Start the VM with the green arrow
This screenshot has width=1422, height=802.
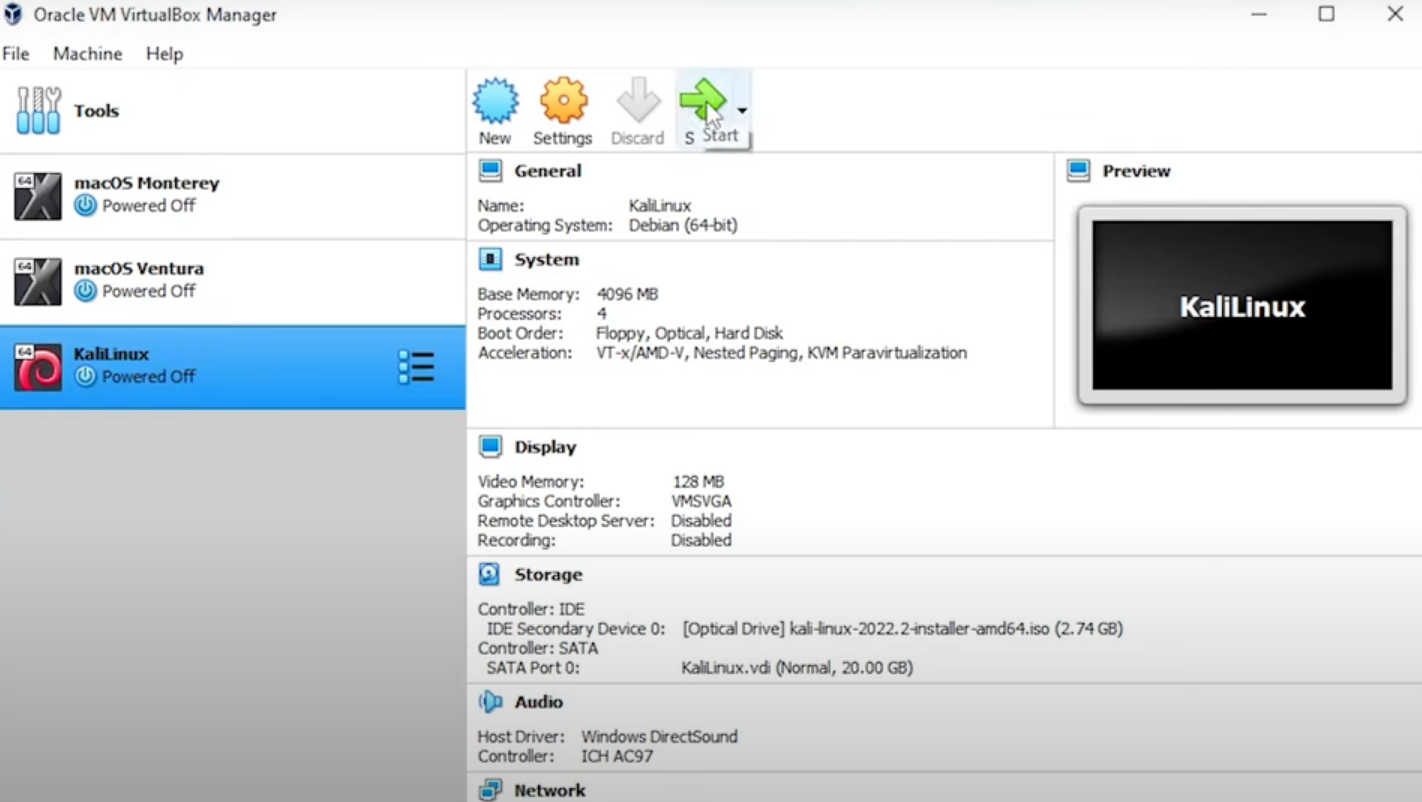[703, 101]
